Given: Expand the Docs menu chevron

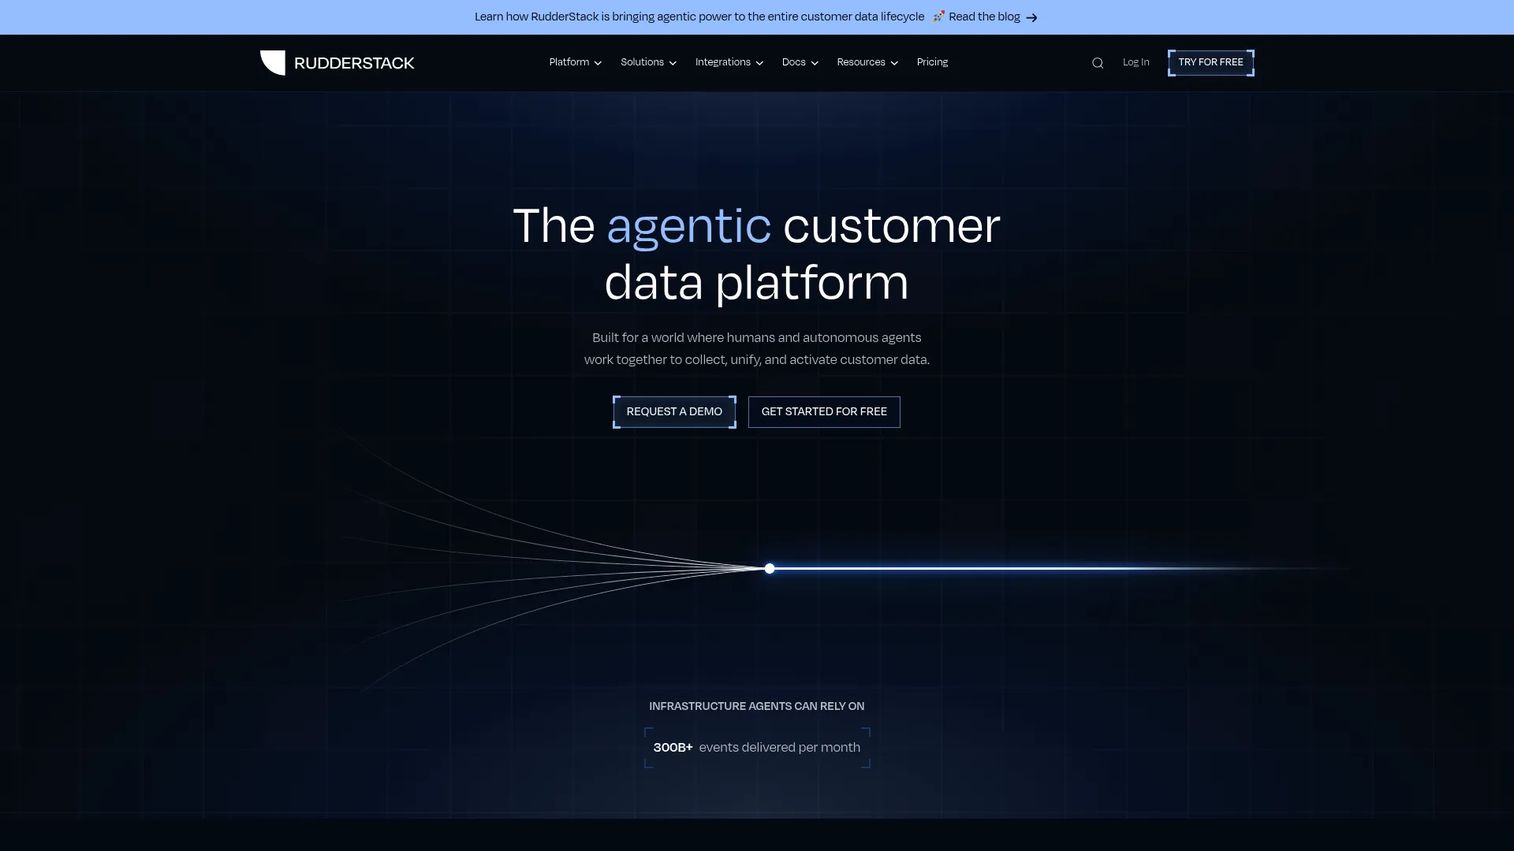Looking at the screenshot, I should pyautogui.click(x=815, y=63).
